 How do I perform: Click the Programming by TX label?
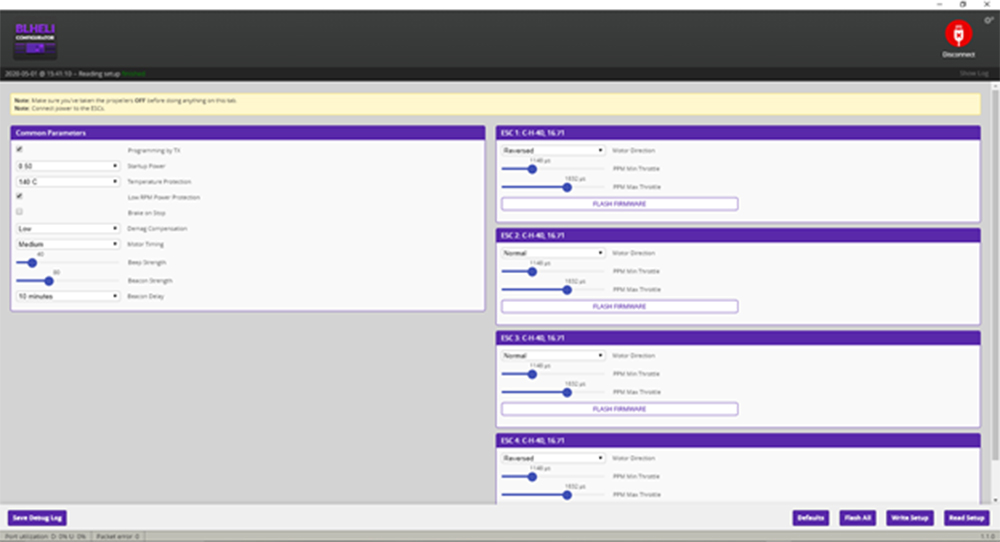click(154, 150)
